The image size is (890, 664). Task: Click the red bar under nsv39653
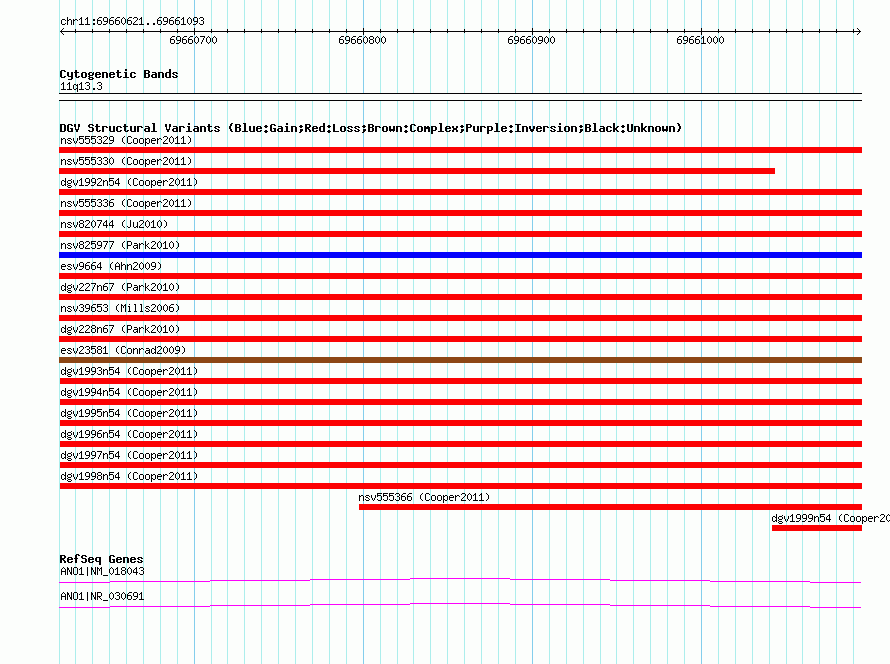[x=460, y=318]
